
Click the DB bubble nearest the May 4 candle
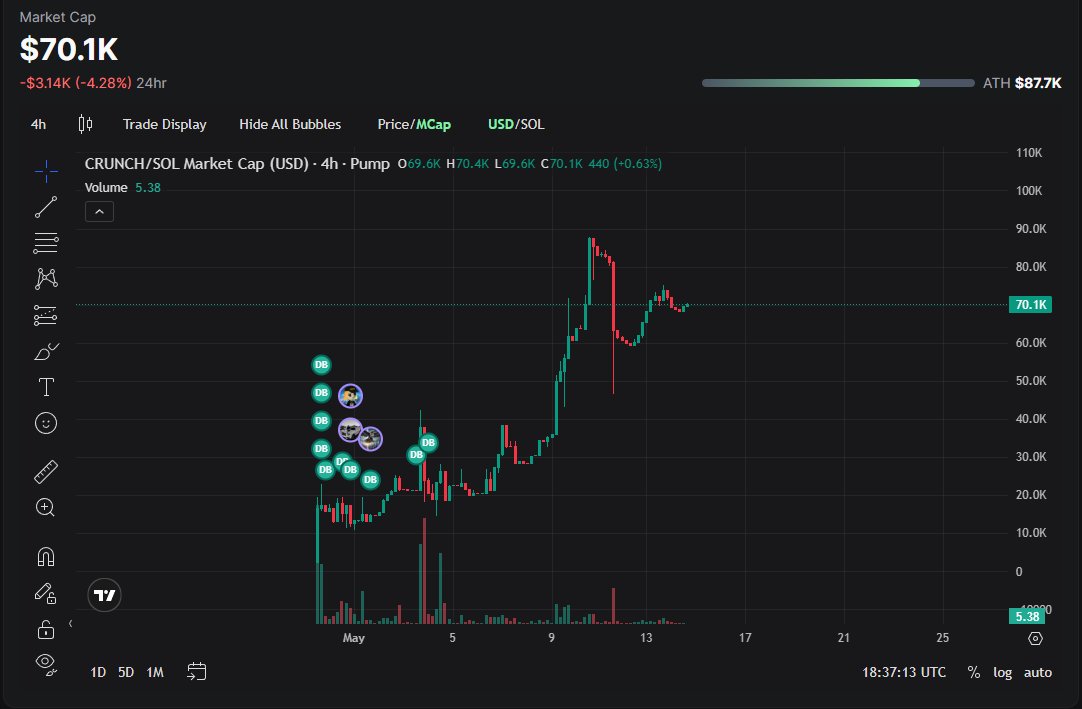coord(428,443)
